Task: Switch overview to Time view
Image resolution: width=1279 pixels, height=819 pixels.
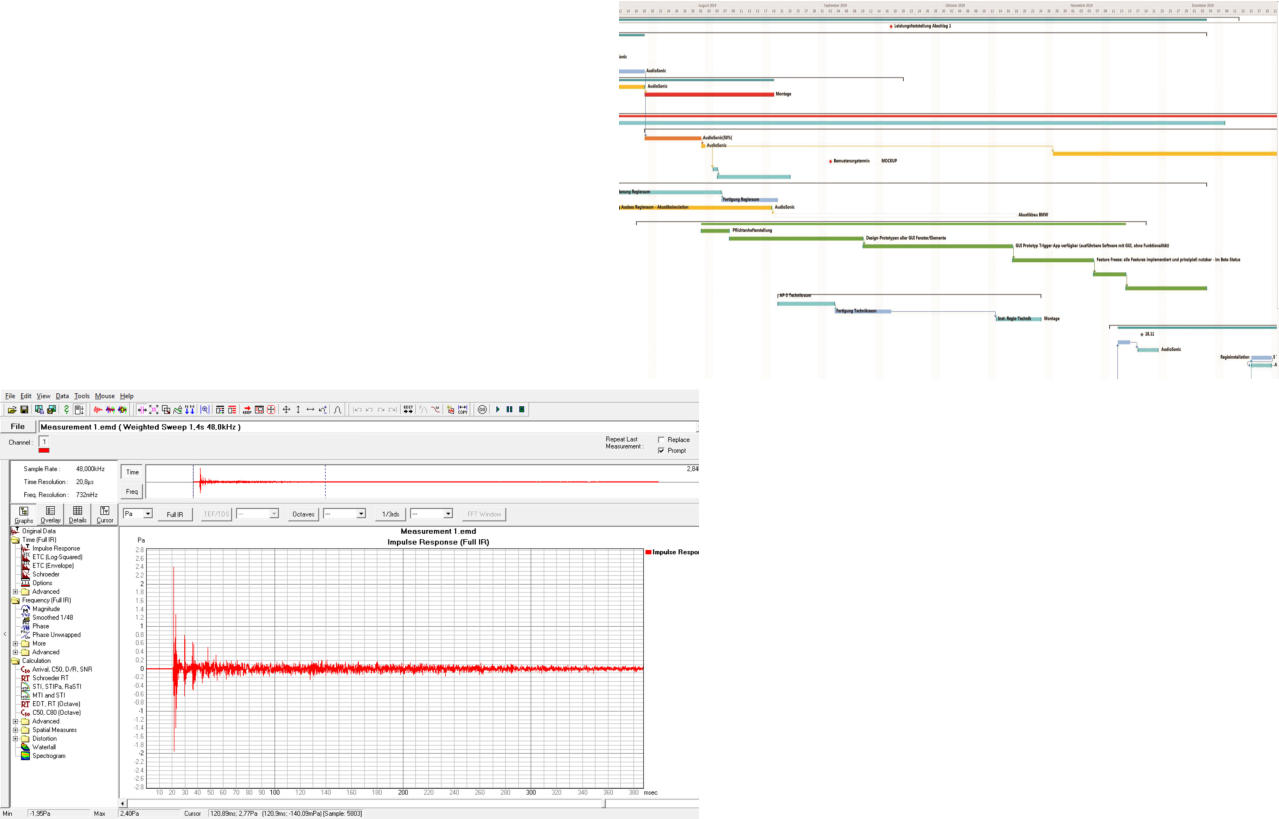Action: tap(132, 471)
